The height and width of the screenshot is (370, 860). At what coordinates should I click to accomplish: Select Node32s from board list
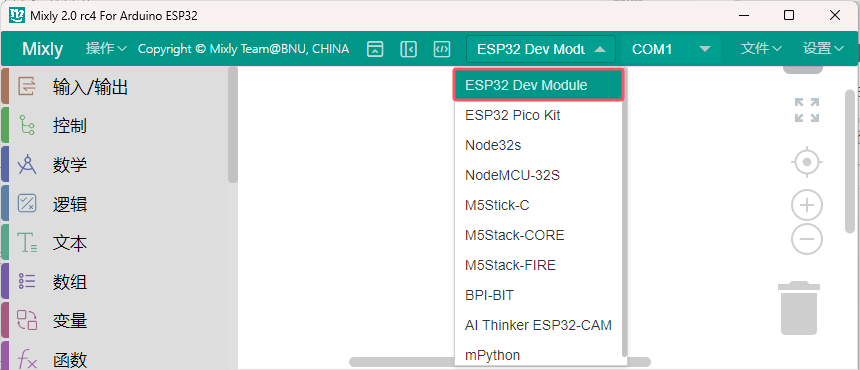538,145
